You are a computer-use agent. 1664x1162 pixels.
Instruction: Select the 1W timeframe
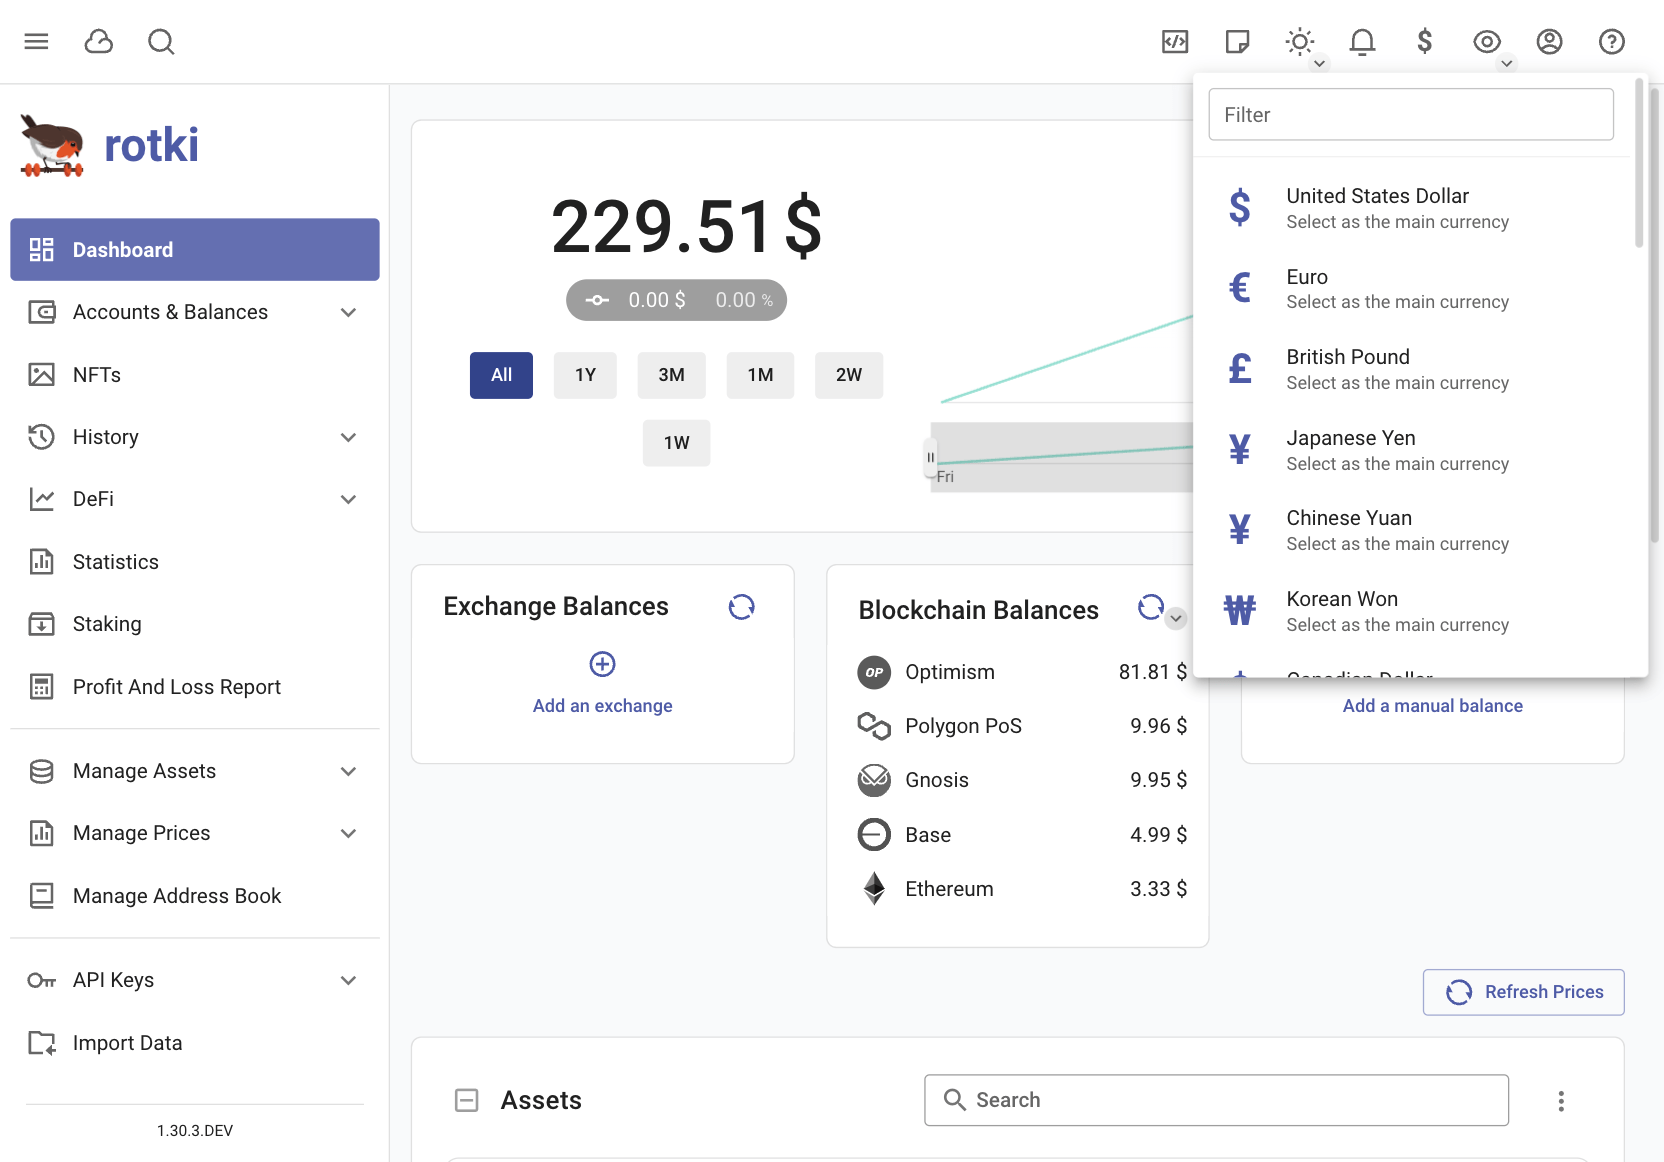point(677,443)
